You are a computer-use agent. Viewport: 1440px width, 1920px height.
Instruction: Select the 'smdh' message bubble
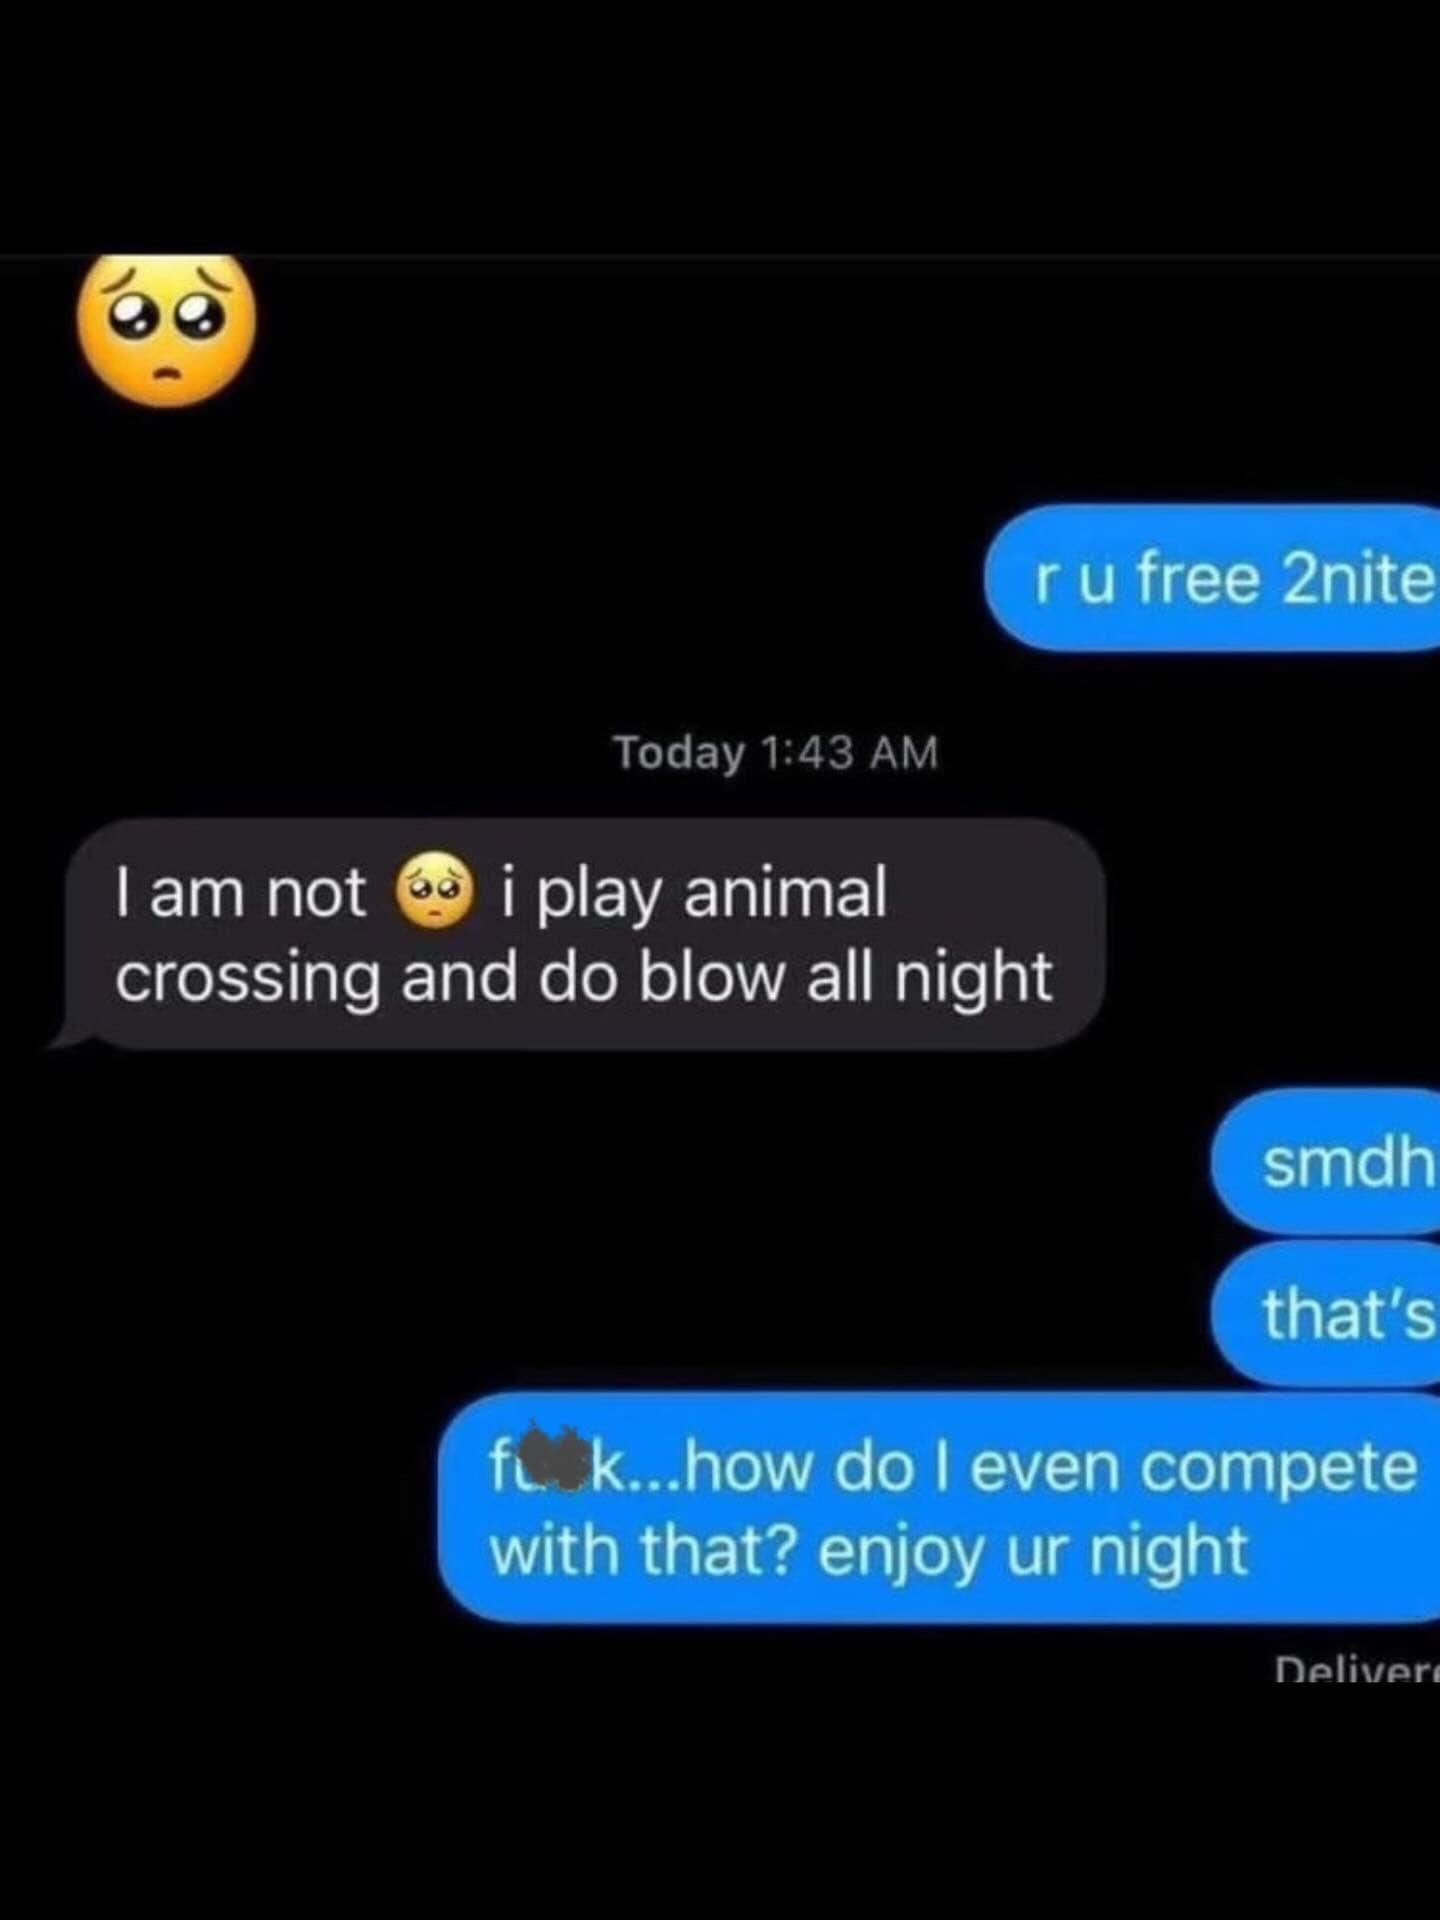tap(1326, 1161)
